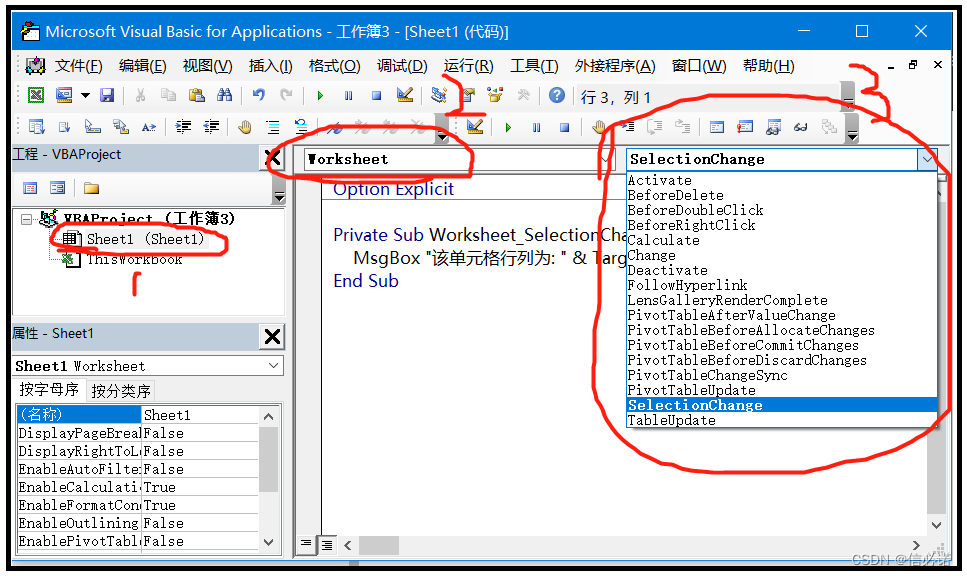The height and width of the screenshot is (576, 967).
Task: Switch to the 按分类序 tab
Action: [x=121, y=391]
